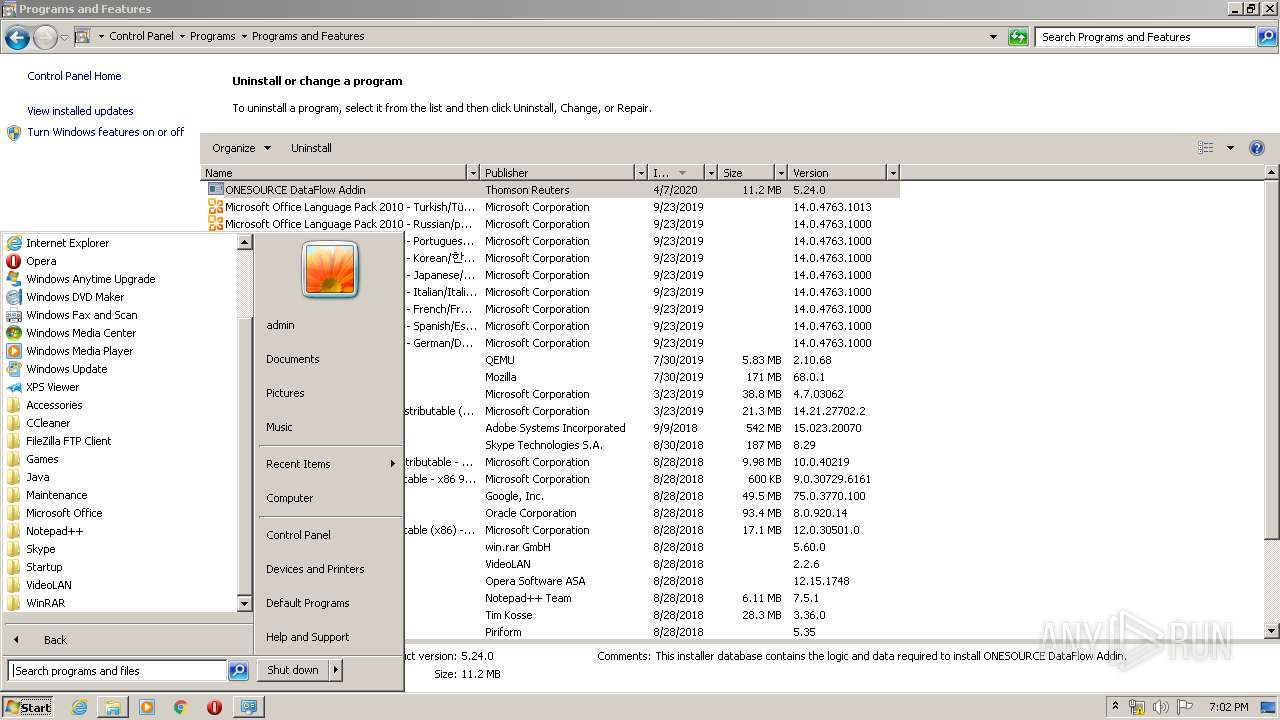Open the Version column filter dropdown
Image resolution: width=1280 pixels, height=720 pixels.
pos(893,173)
